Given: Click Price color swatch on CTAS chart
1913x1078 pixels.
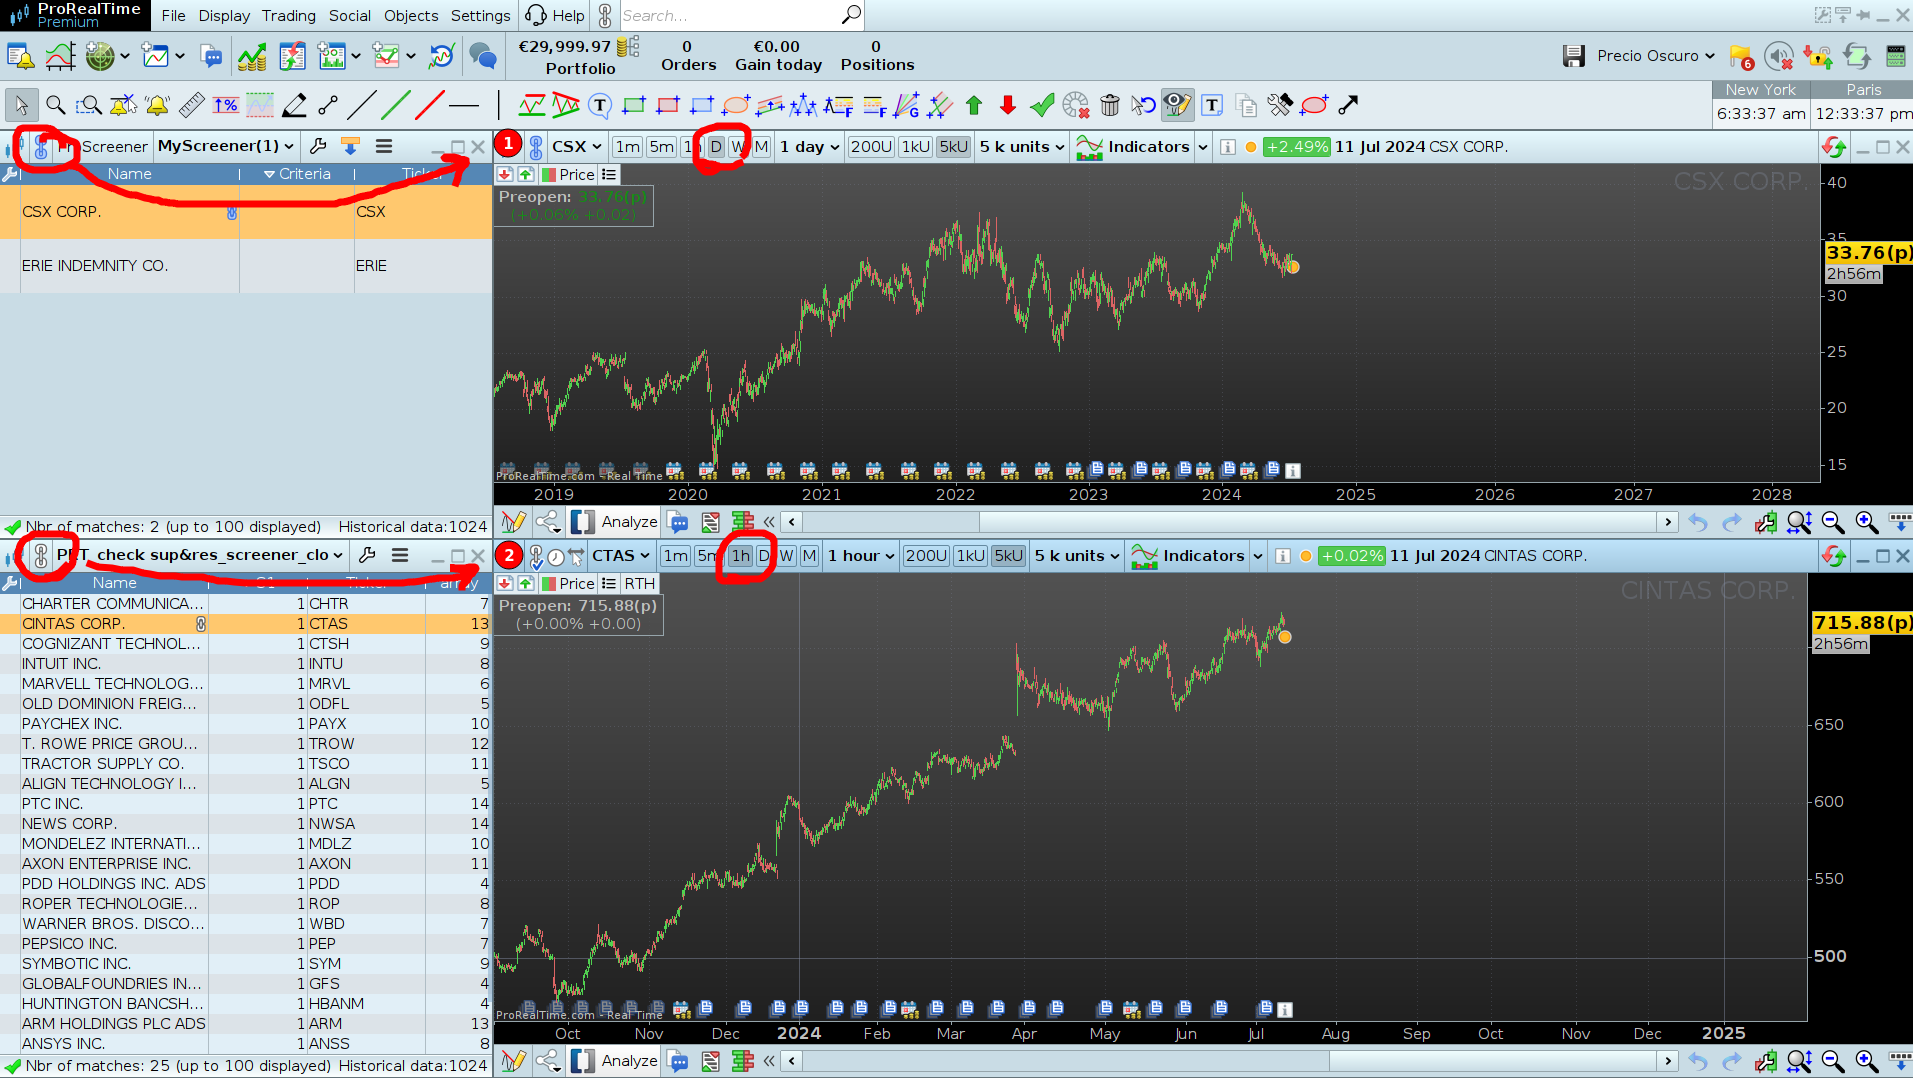Looking at the screenshot, I should click(548, 584).
